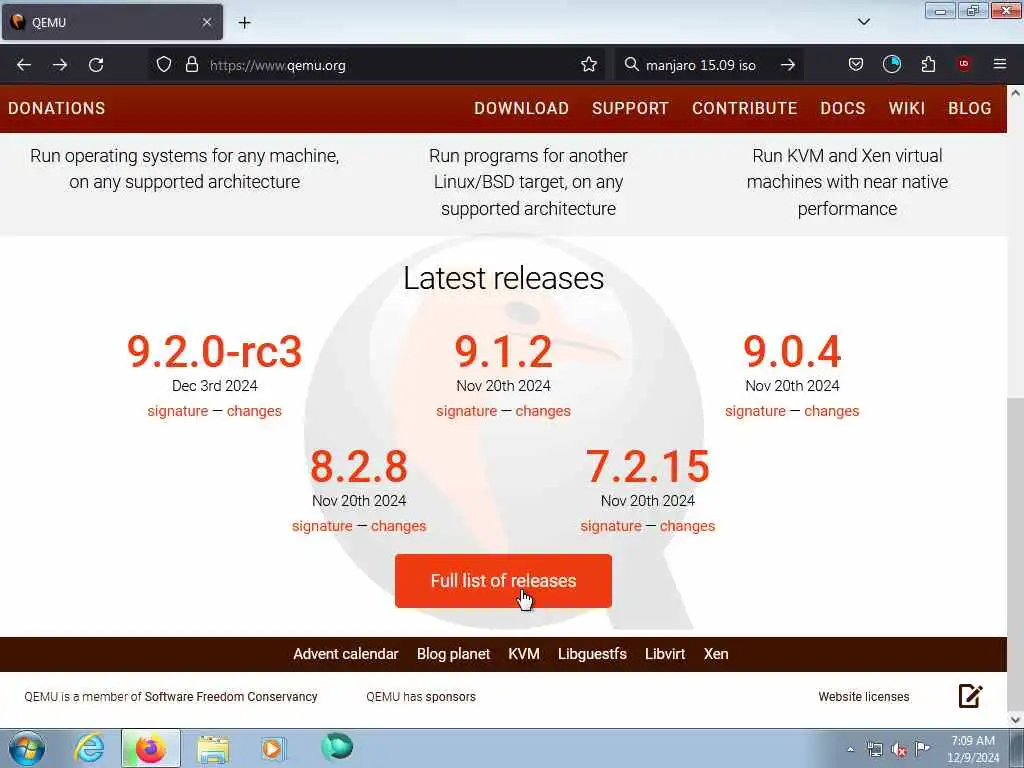Go back using the browser back arrow

[24, 65]
